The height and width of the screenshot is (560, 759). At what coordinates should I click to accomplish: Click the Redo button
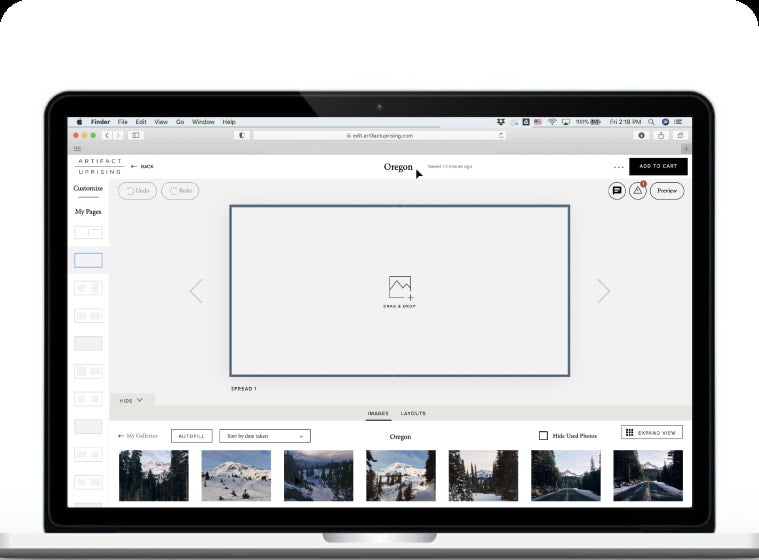coord(180,191)
